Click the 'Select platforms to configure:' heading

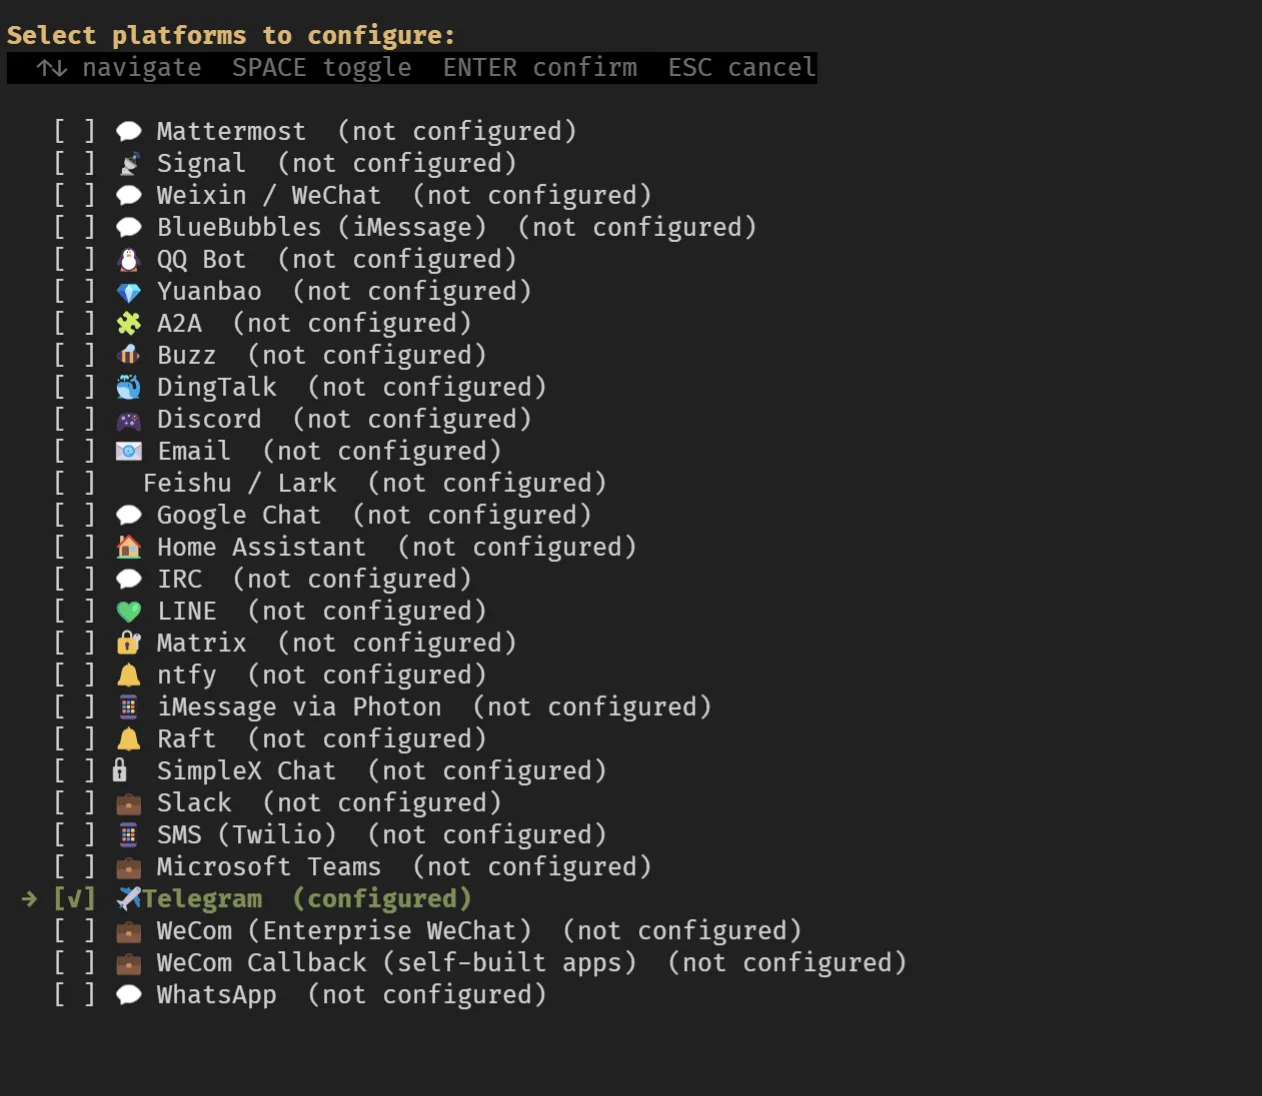pyautogui.click(x=231, y=36)
